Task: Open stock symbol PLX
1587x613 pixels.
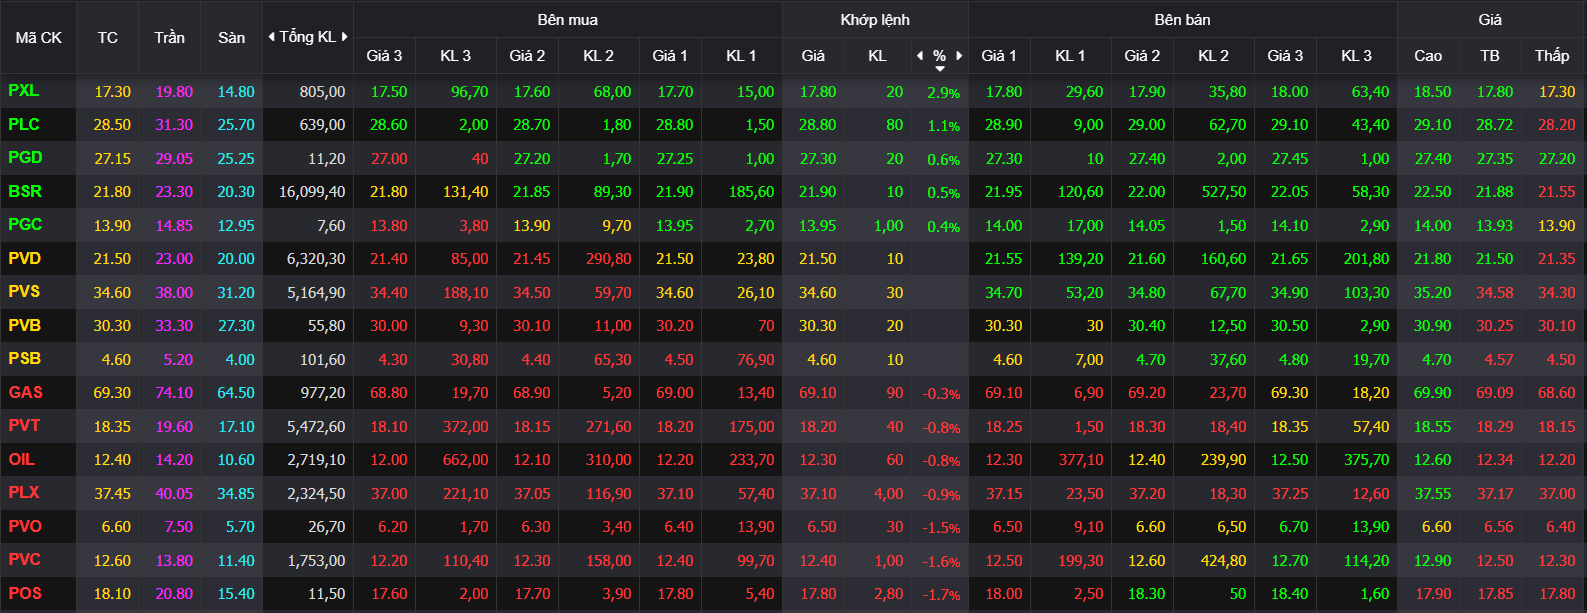Action: tap(24, 493)
